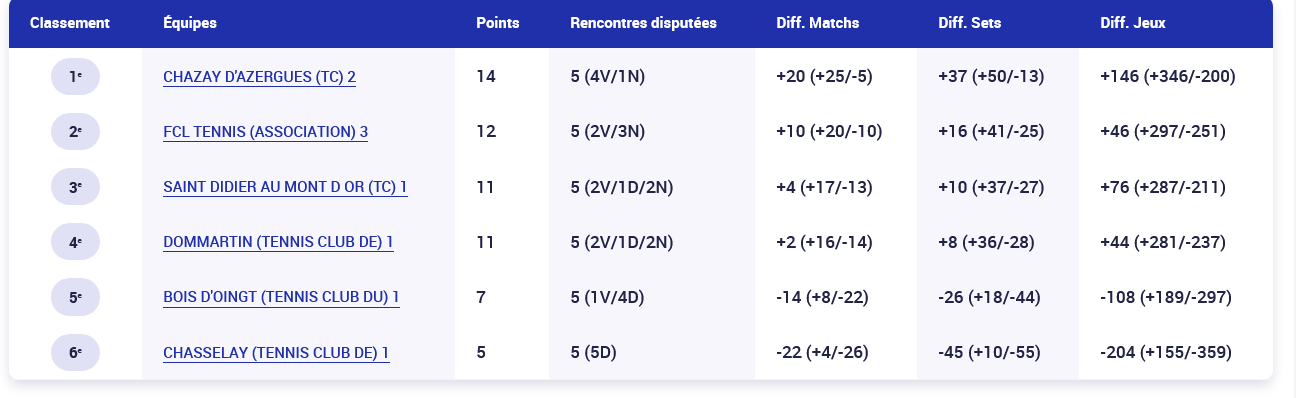Click Chazay's 14 points cell
The height and width of the screenshot is (398, 1296).
486,76
